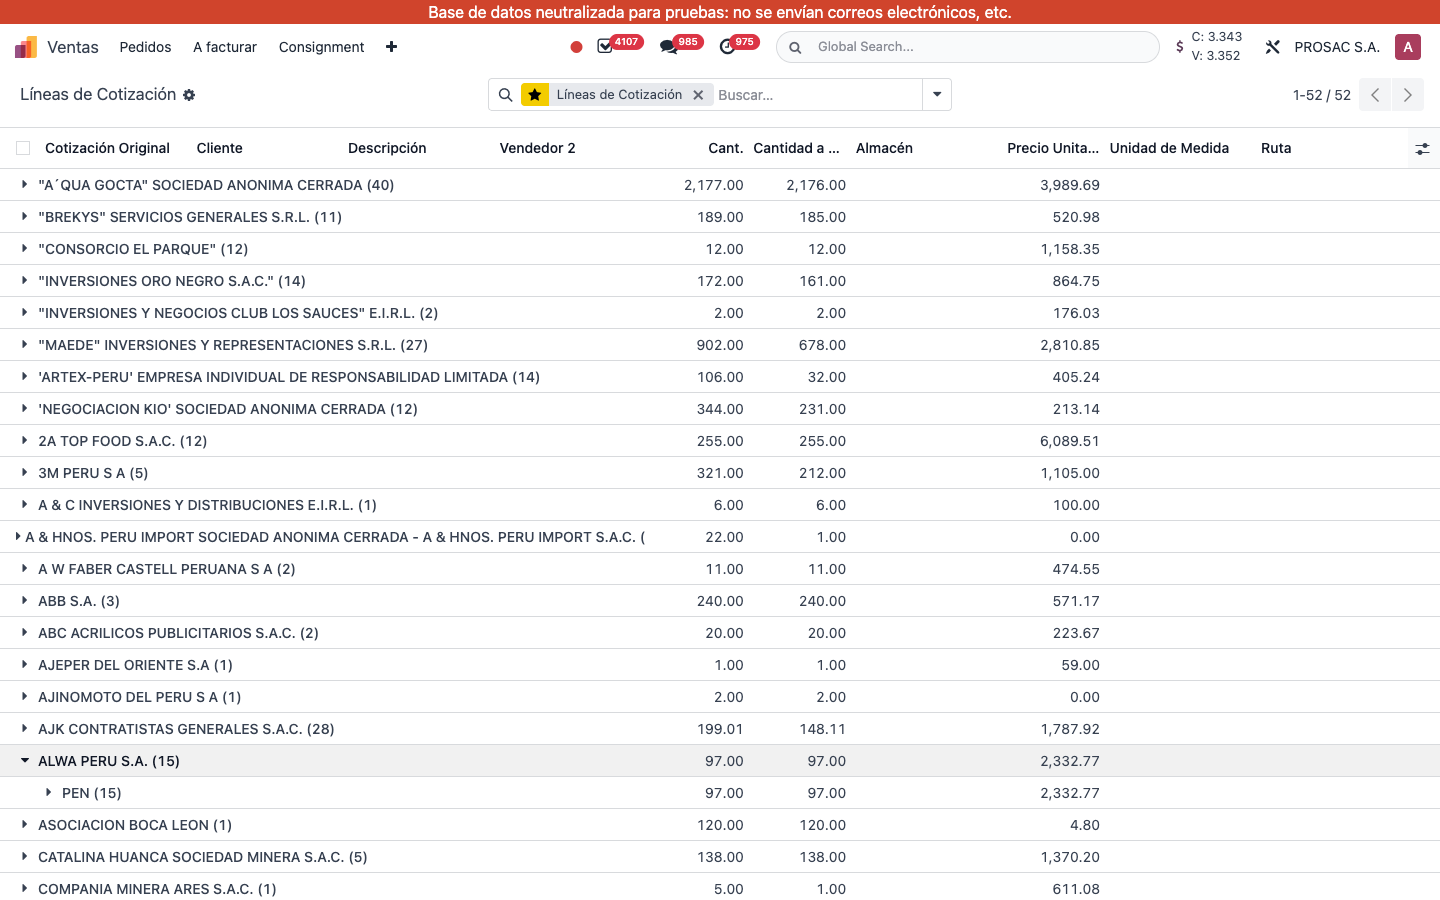
Task: Click the plus icon to add menu
Action: click(x=391, y=47)
